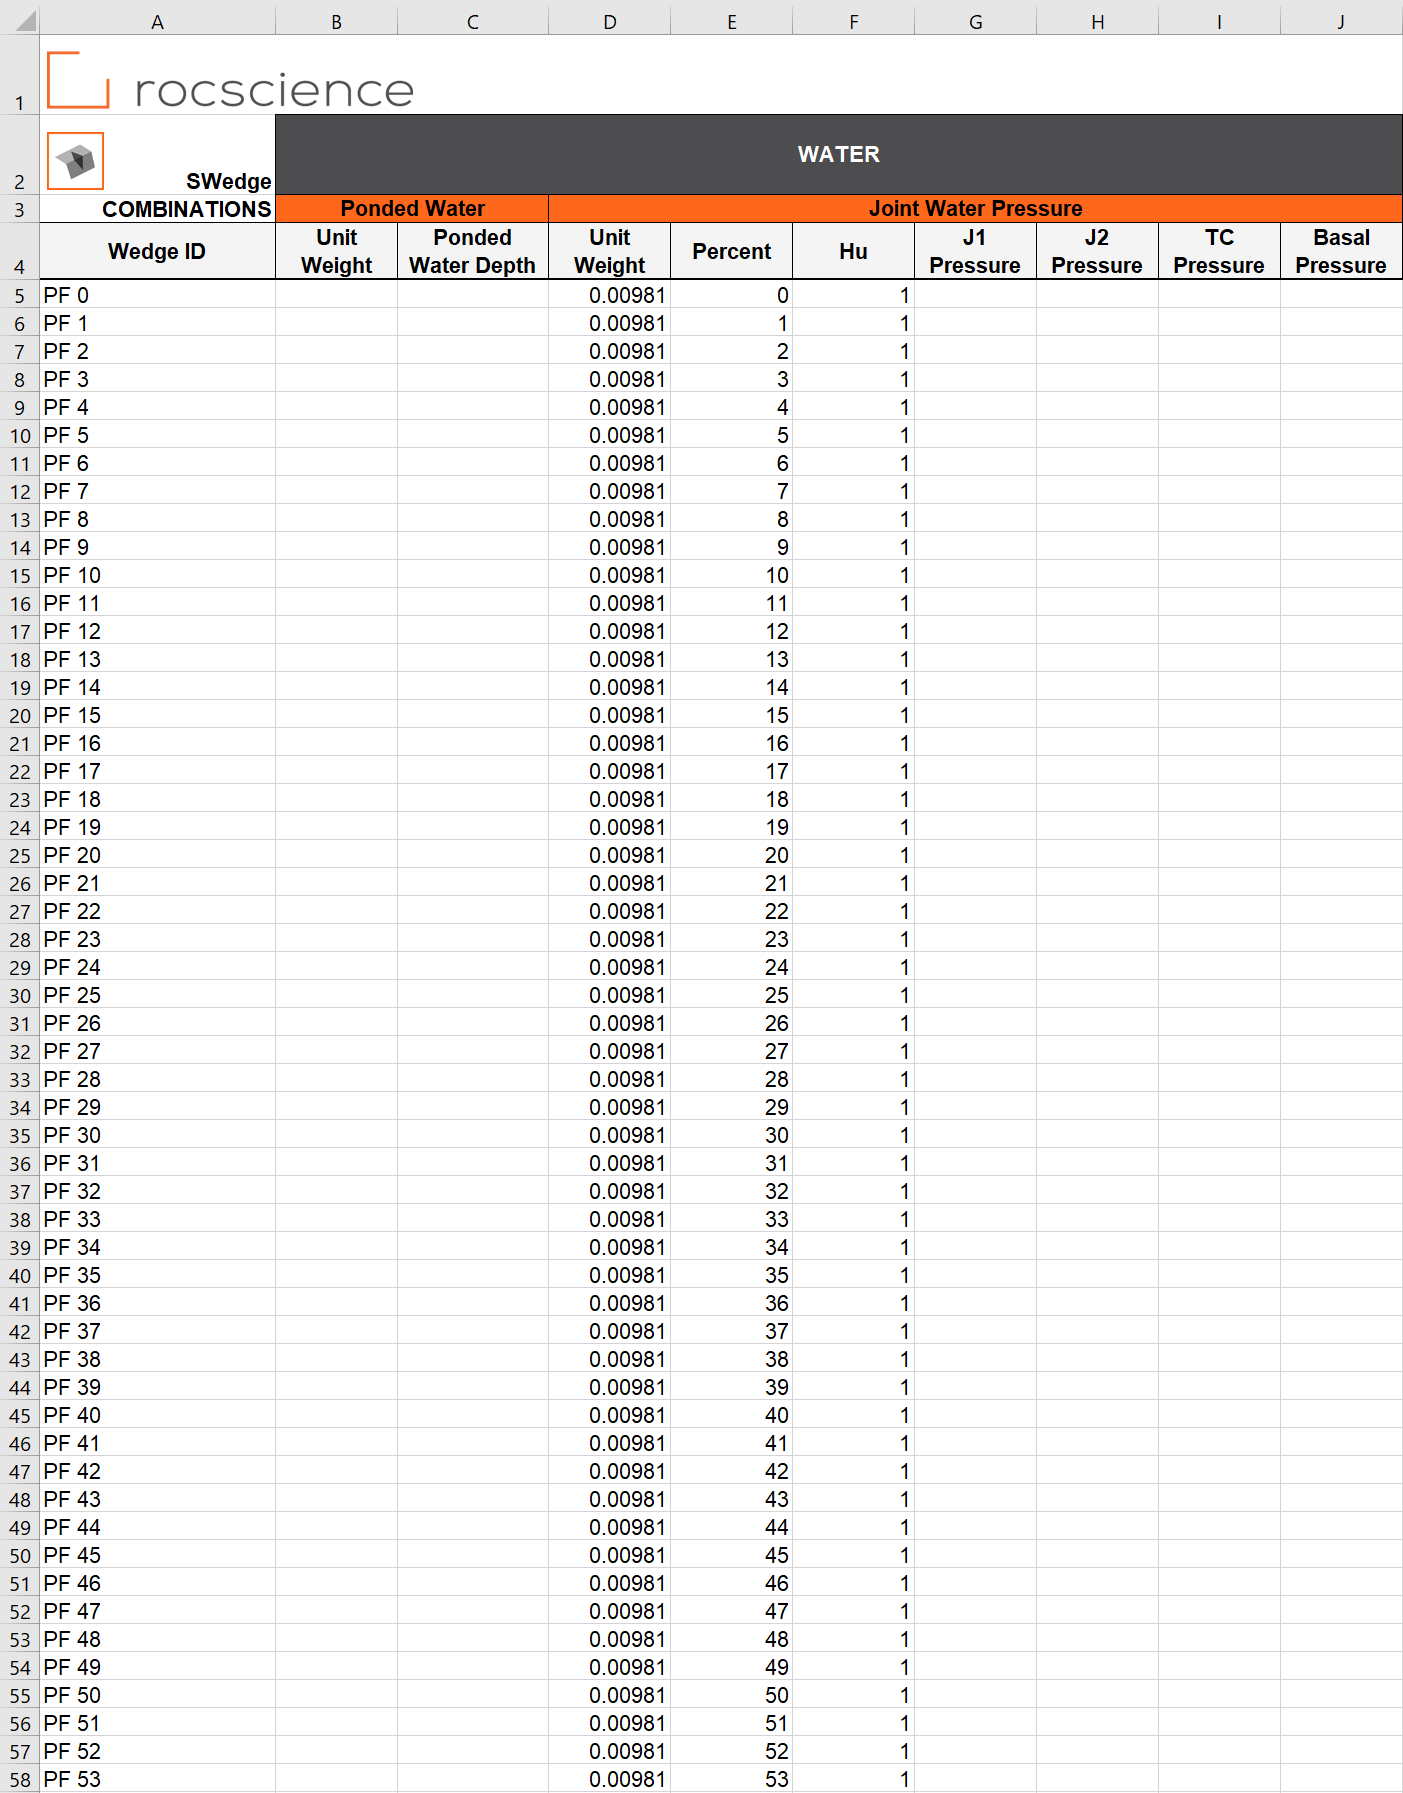Click empty J1 Pressure cell in PF 0 row

[x=975, y=295]
